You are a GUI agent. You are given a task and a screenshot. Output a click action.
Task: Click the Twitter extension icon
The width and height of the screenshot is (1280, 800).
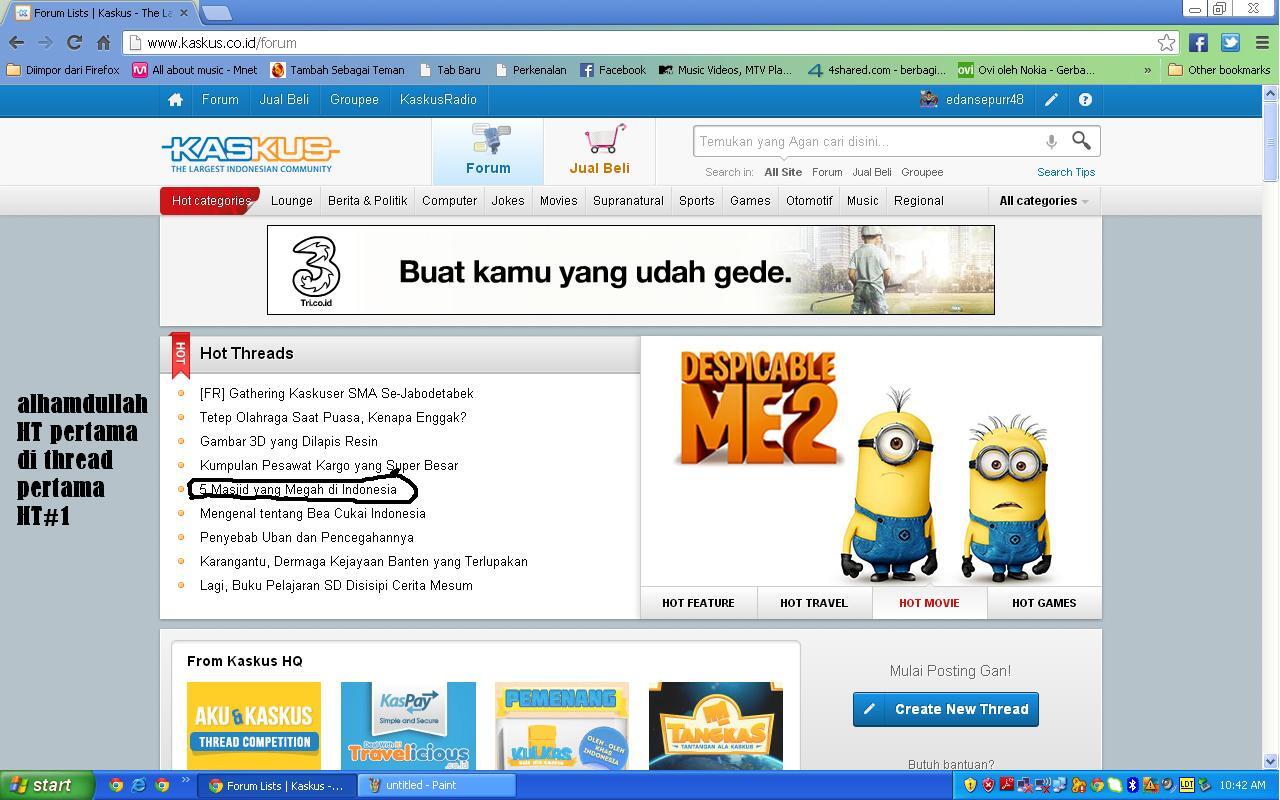[1230, 43]
